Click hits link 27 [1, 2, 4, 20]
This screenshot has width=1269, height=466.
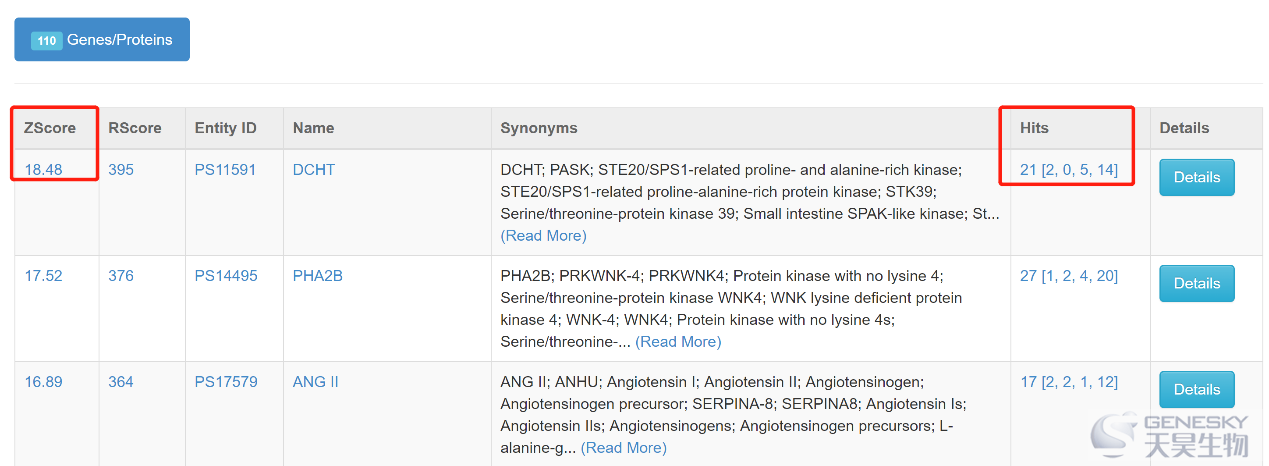[x=1069, y=276]
